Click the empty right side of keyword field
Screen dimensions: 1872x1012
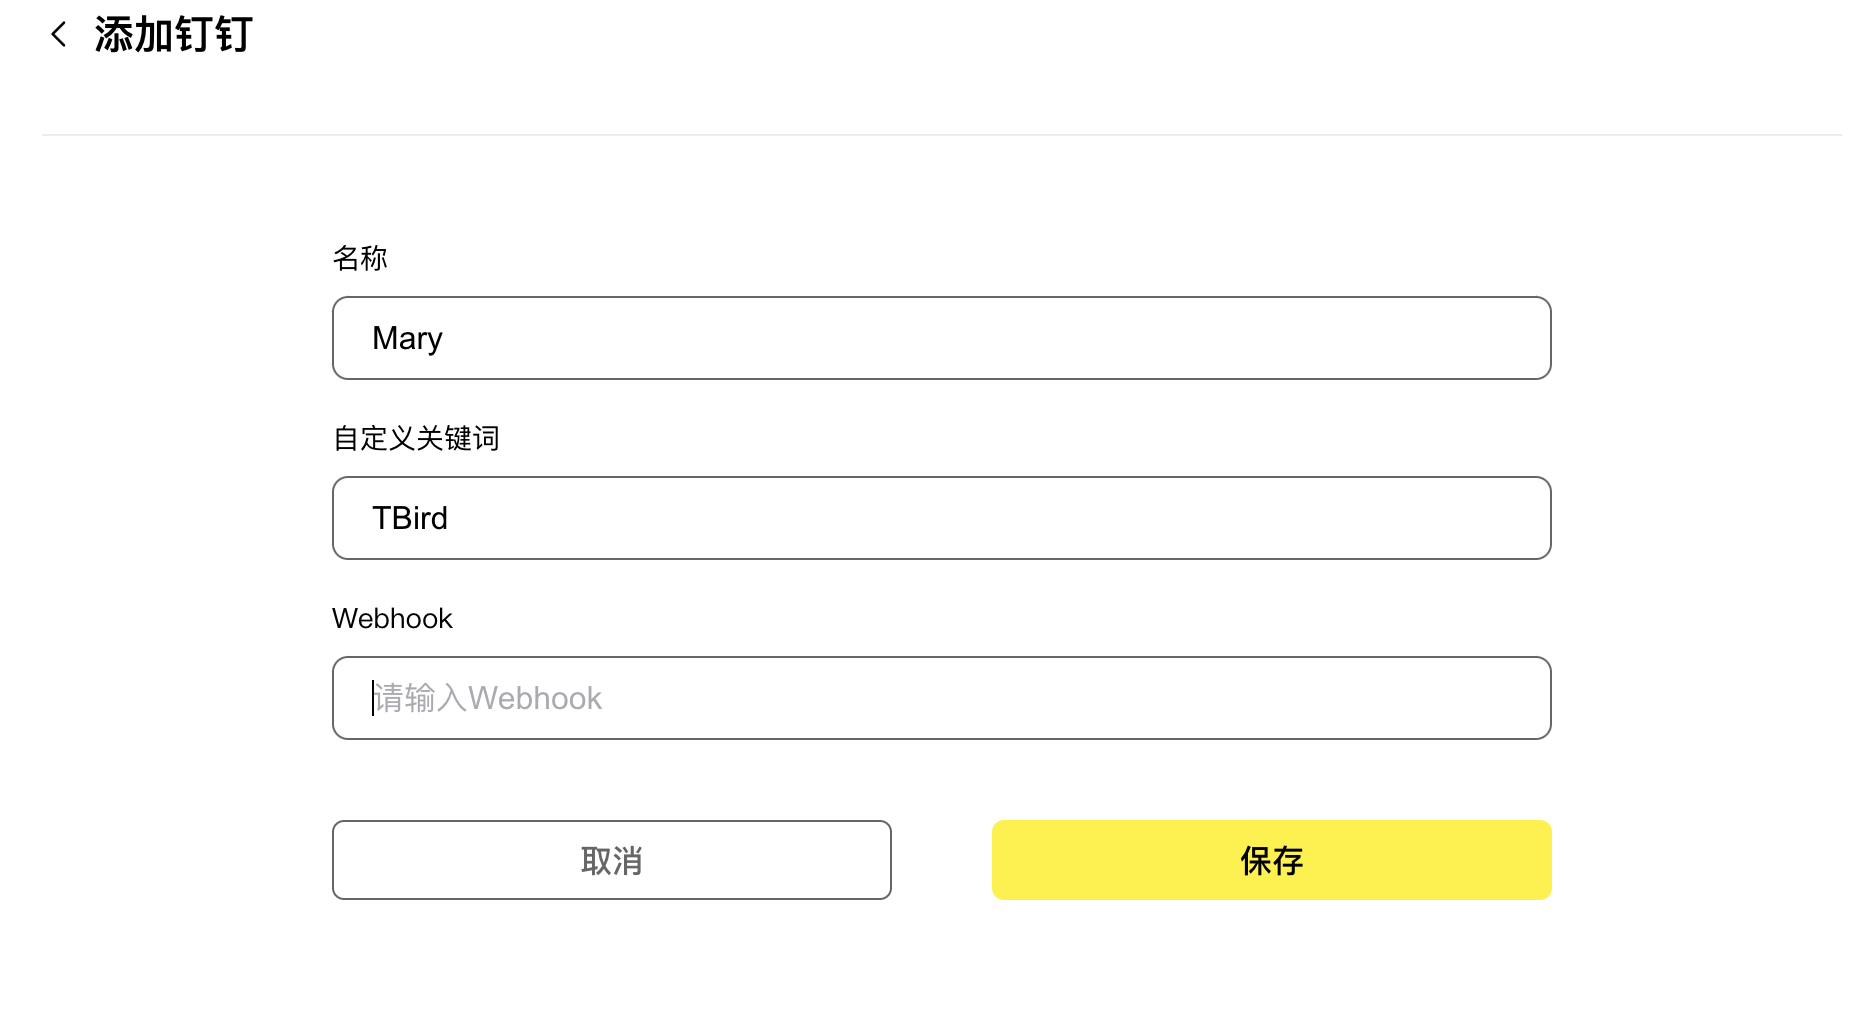pyautogui.click(x=1300, y=518)
